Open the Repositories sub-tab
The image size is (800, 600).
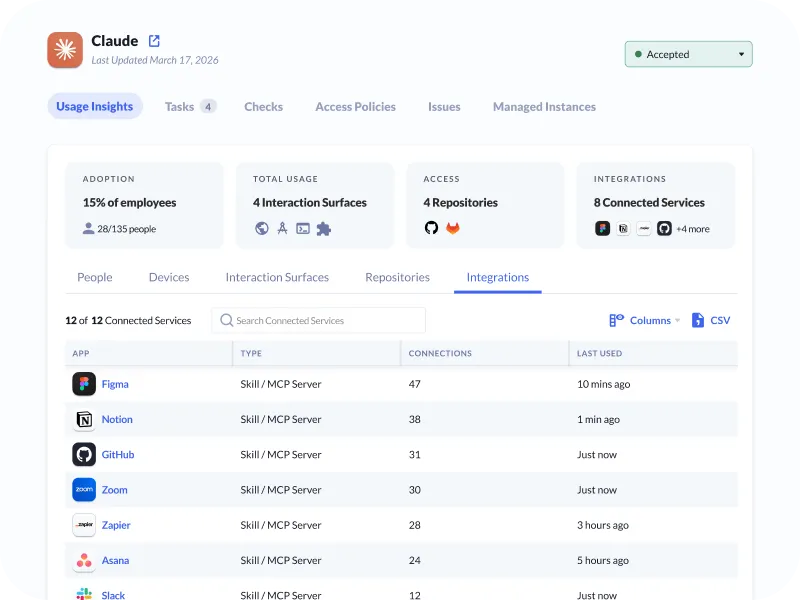point(397,277)
